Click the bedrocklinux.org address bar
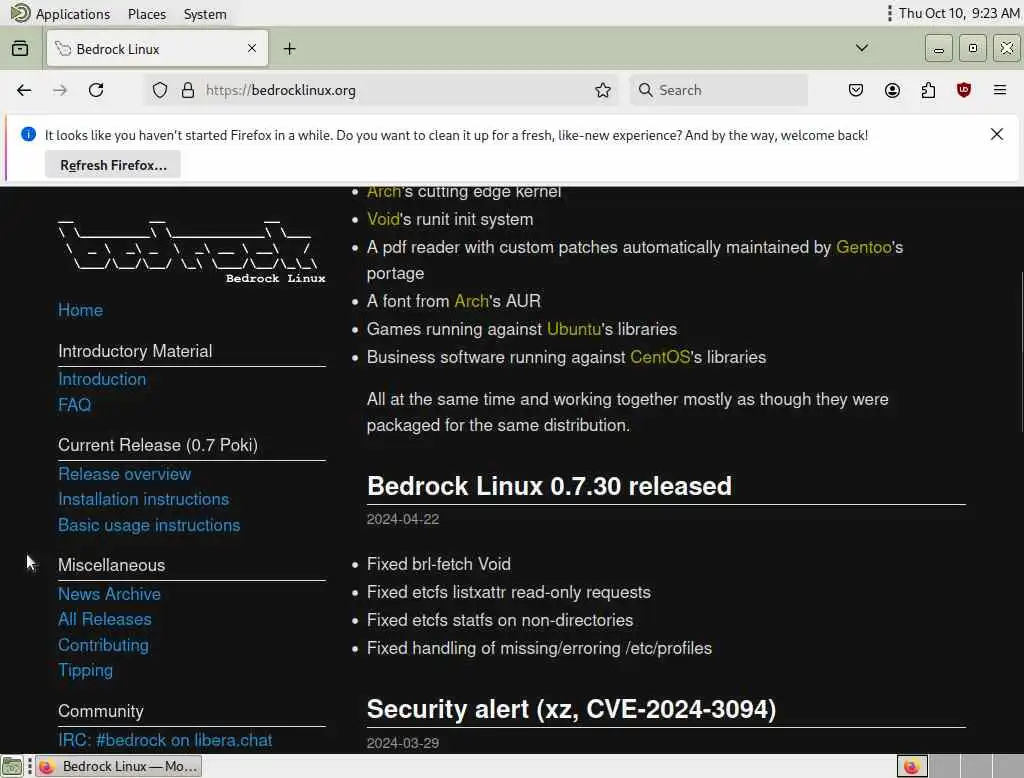 tap(379, 90)
